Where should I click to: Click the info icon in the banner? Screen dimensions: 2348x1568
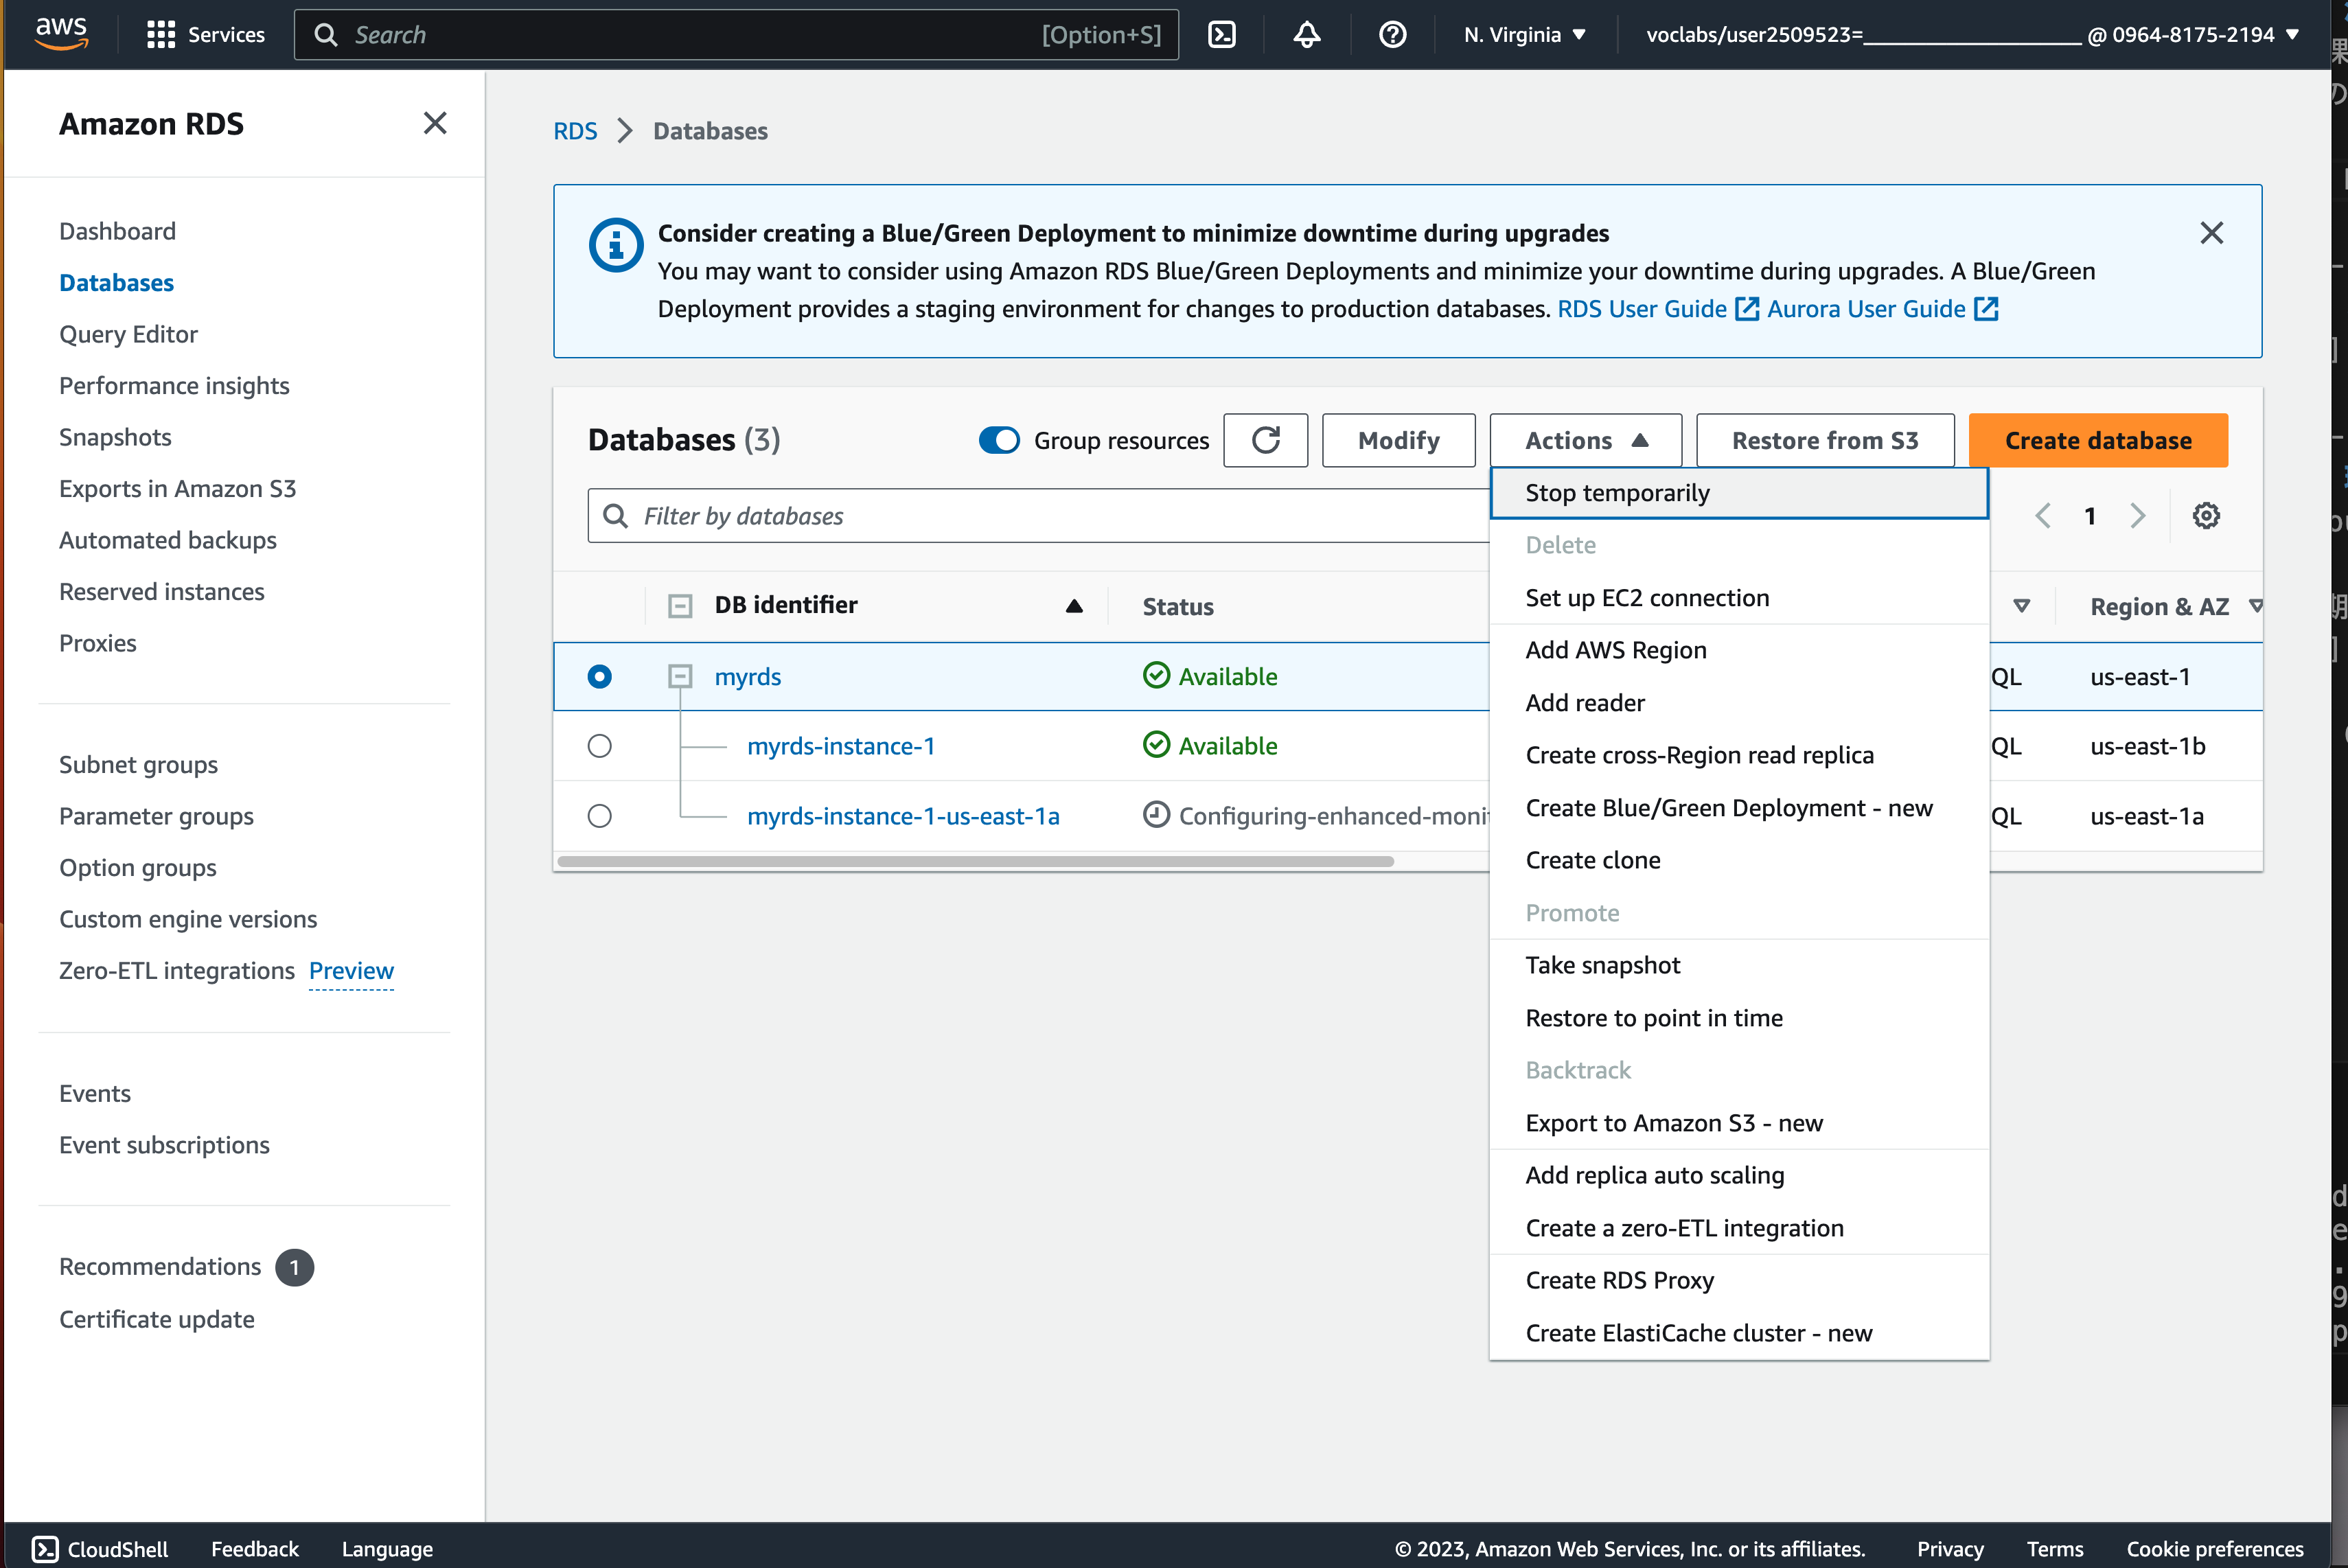click(x=615, y=245)
